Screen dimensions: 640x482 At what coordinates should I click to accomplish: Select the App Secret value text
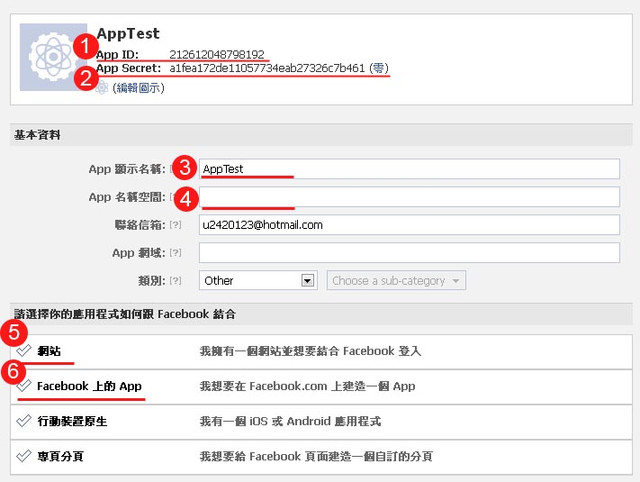(x=267, y=68)
